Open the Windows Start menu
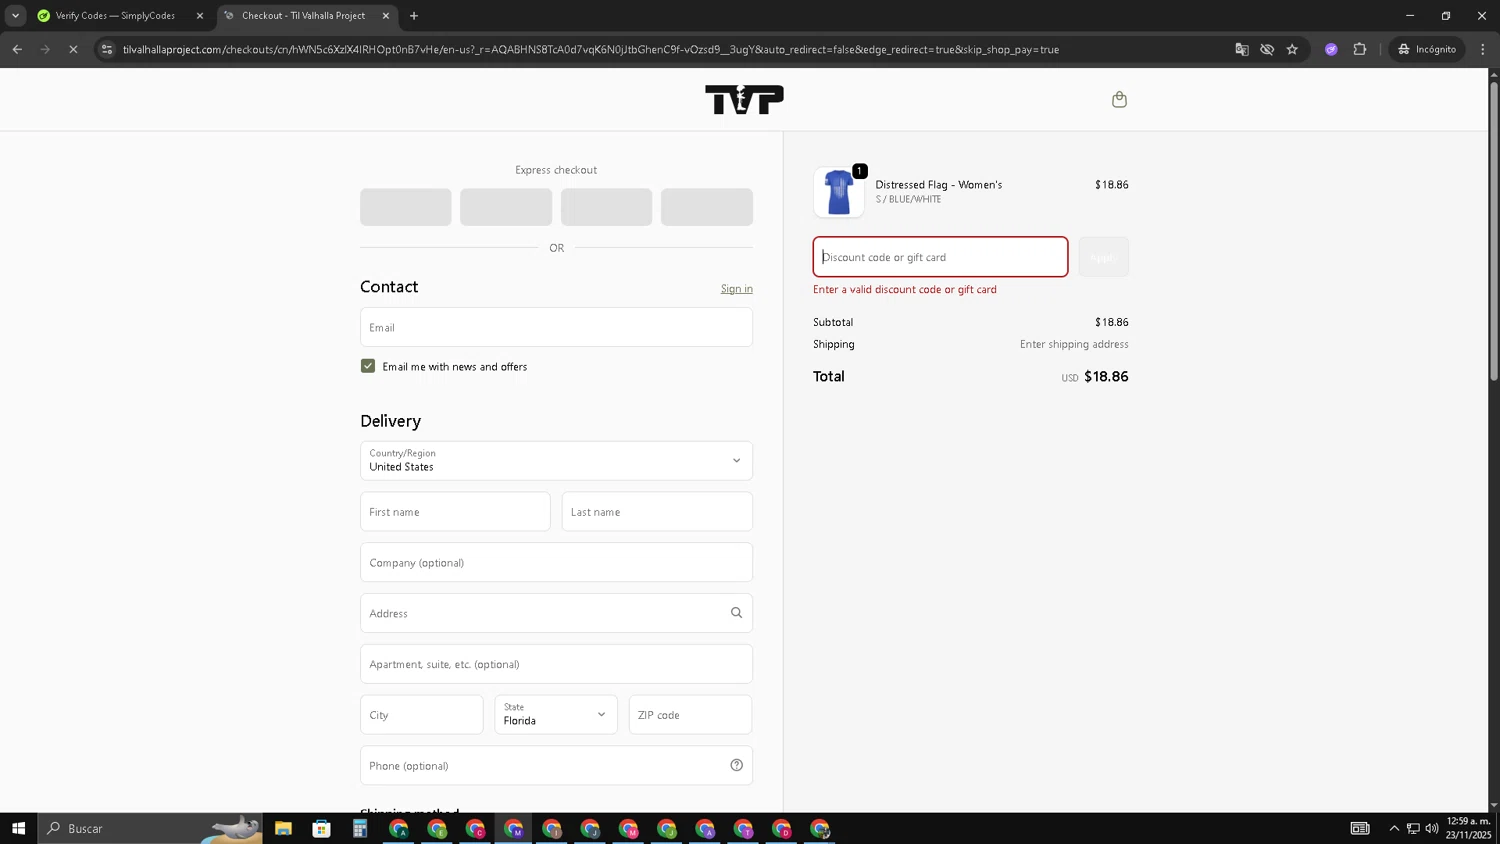 pos(18,828)
